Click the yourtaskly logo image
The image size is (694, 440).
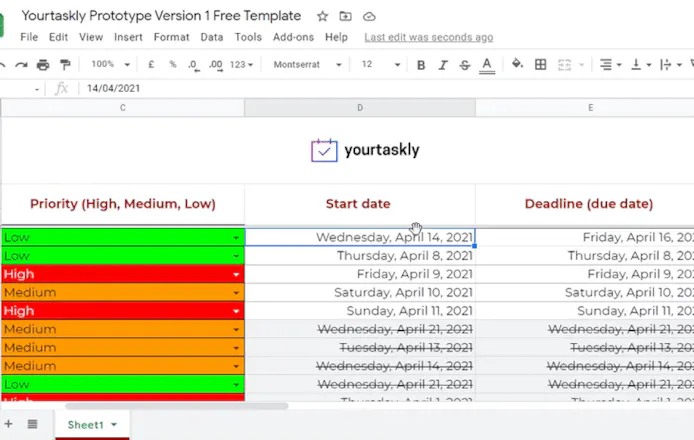(x=365, y=151)
